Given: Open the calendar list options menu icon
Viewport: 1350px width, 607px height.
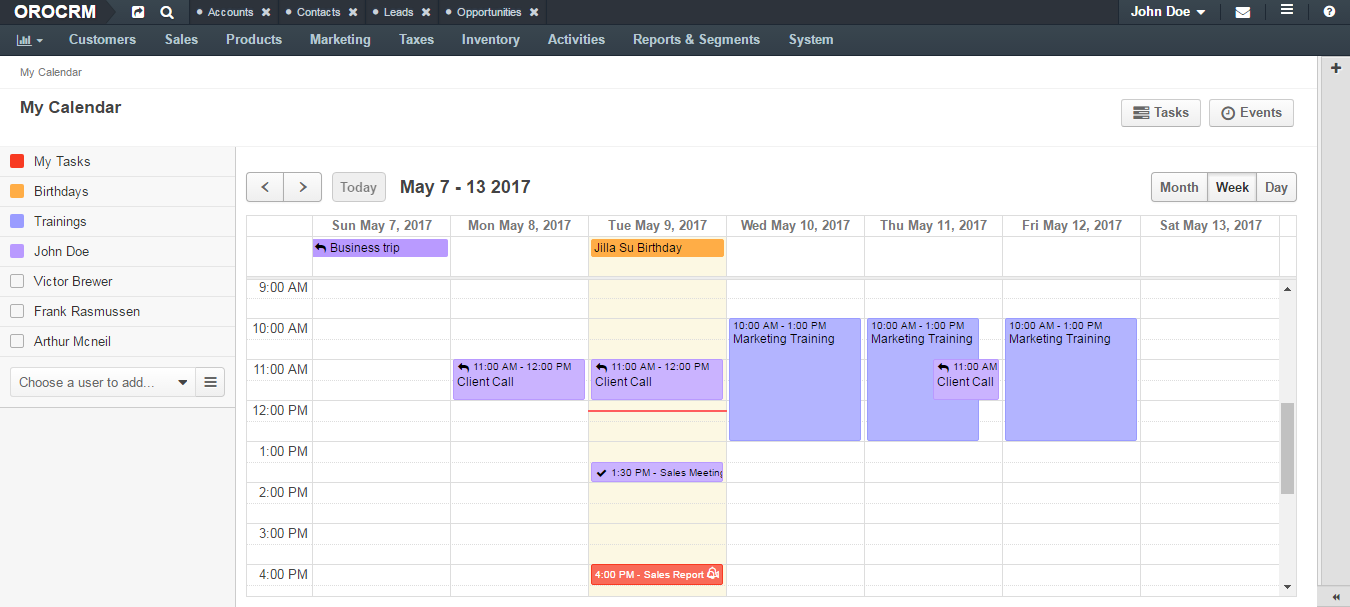Looking at the screenshot, I should point(210,382).
